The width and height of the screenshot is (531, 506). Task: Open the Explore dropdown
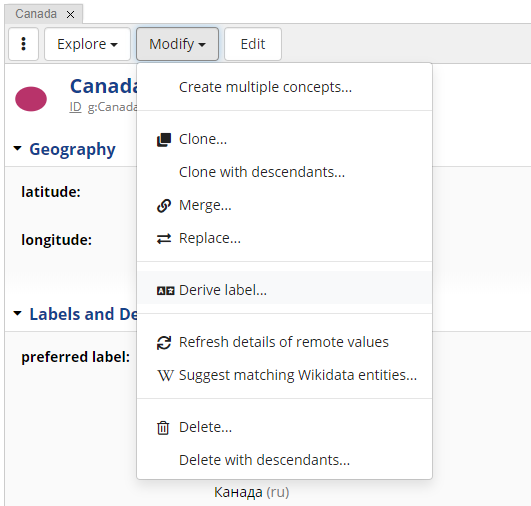[x=87, y=44]
